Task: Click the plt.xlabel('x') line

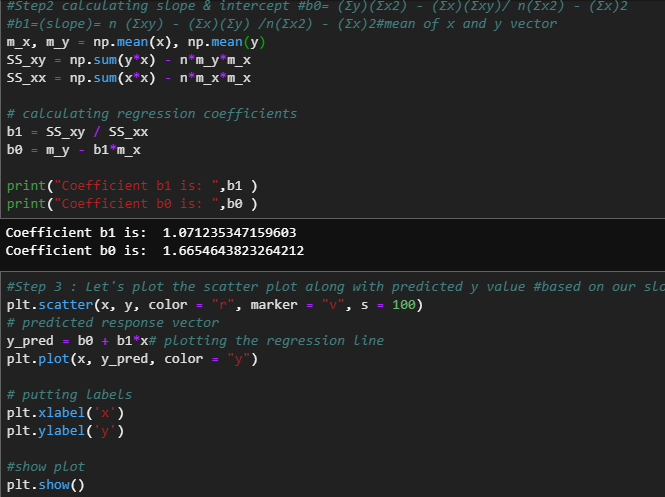Action: 65,413
